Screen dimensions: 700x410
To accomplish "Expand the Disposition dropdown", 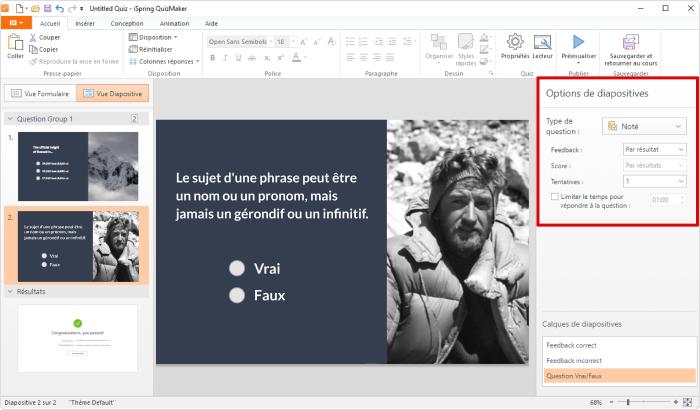I will [x=153, y=37].
